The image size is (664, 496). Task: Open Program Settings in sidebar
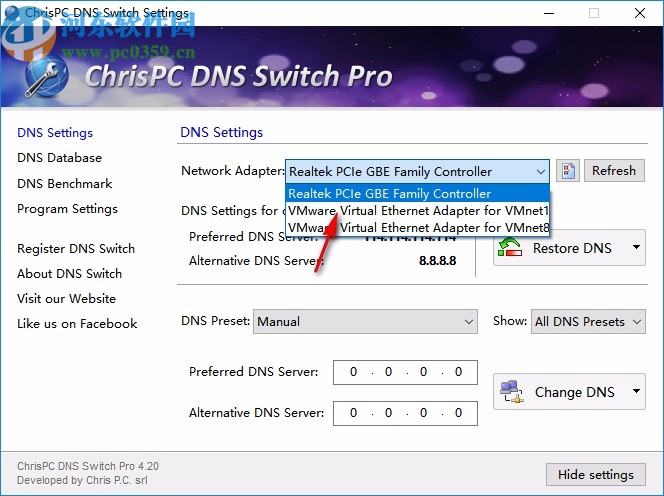tap(67, 209)
